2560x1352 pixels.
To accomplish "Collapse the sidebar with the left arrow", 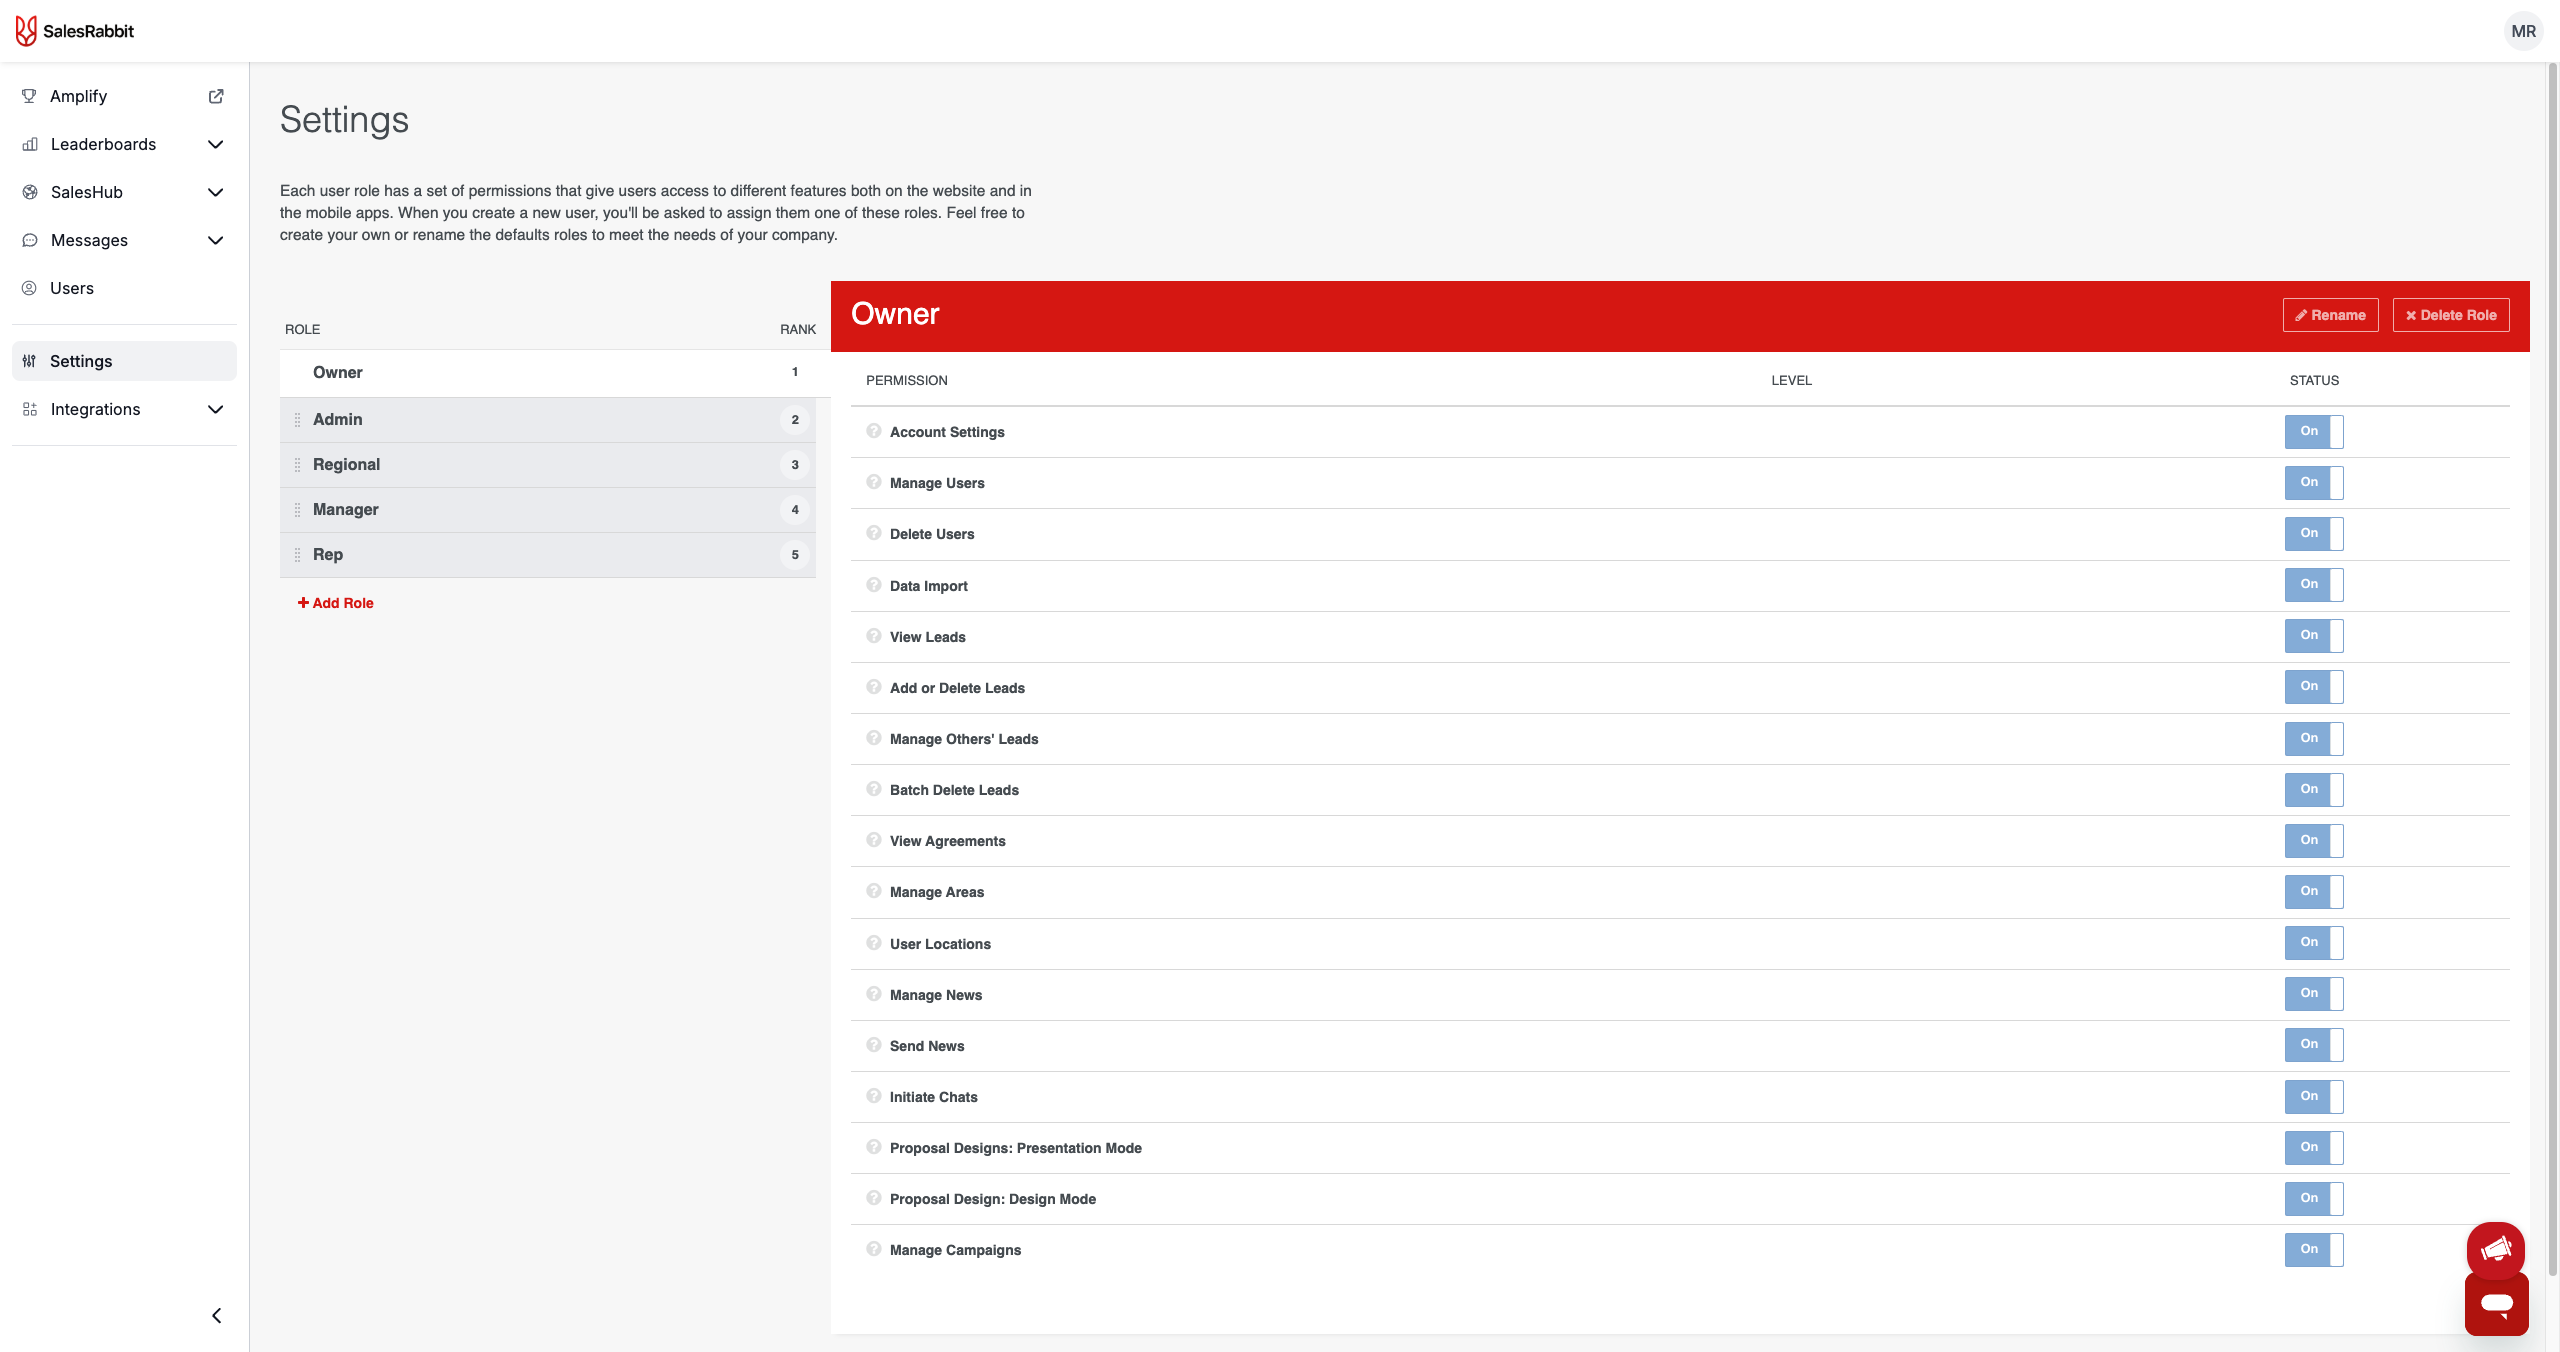I will point(217,1315).
